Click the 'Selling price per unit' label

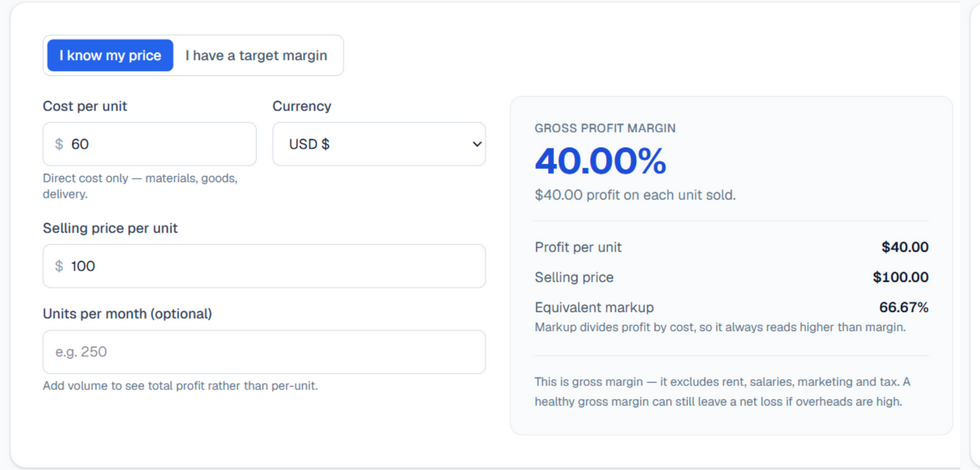(111, 228)
